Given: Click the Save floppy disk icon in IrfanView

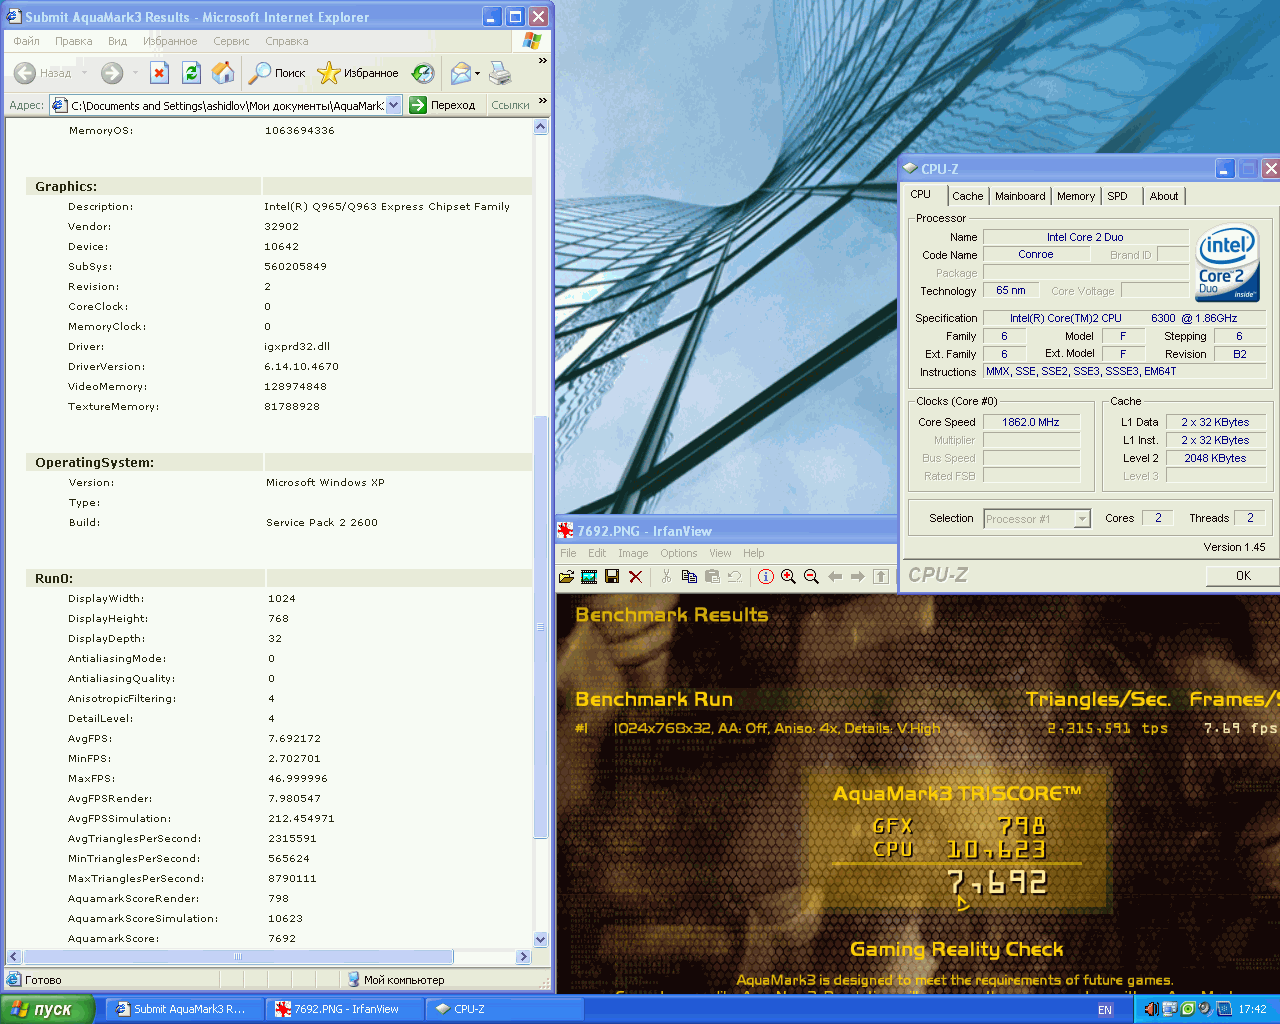Looking at the screenshot, I should point(612,576).
